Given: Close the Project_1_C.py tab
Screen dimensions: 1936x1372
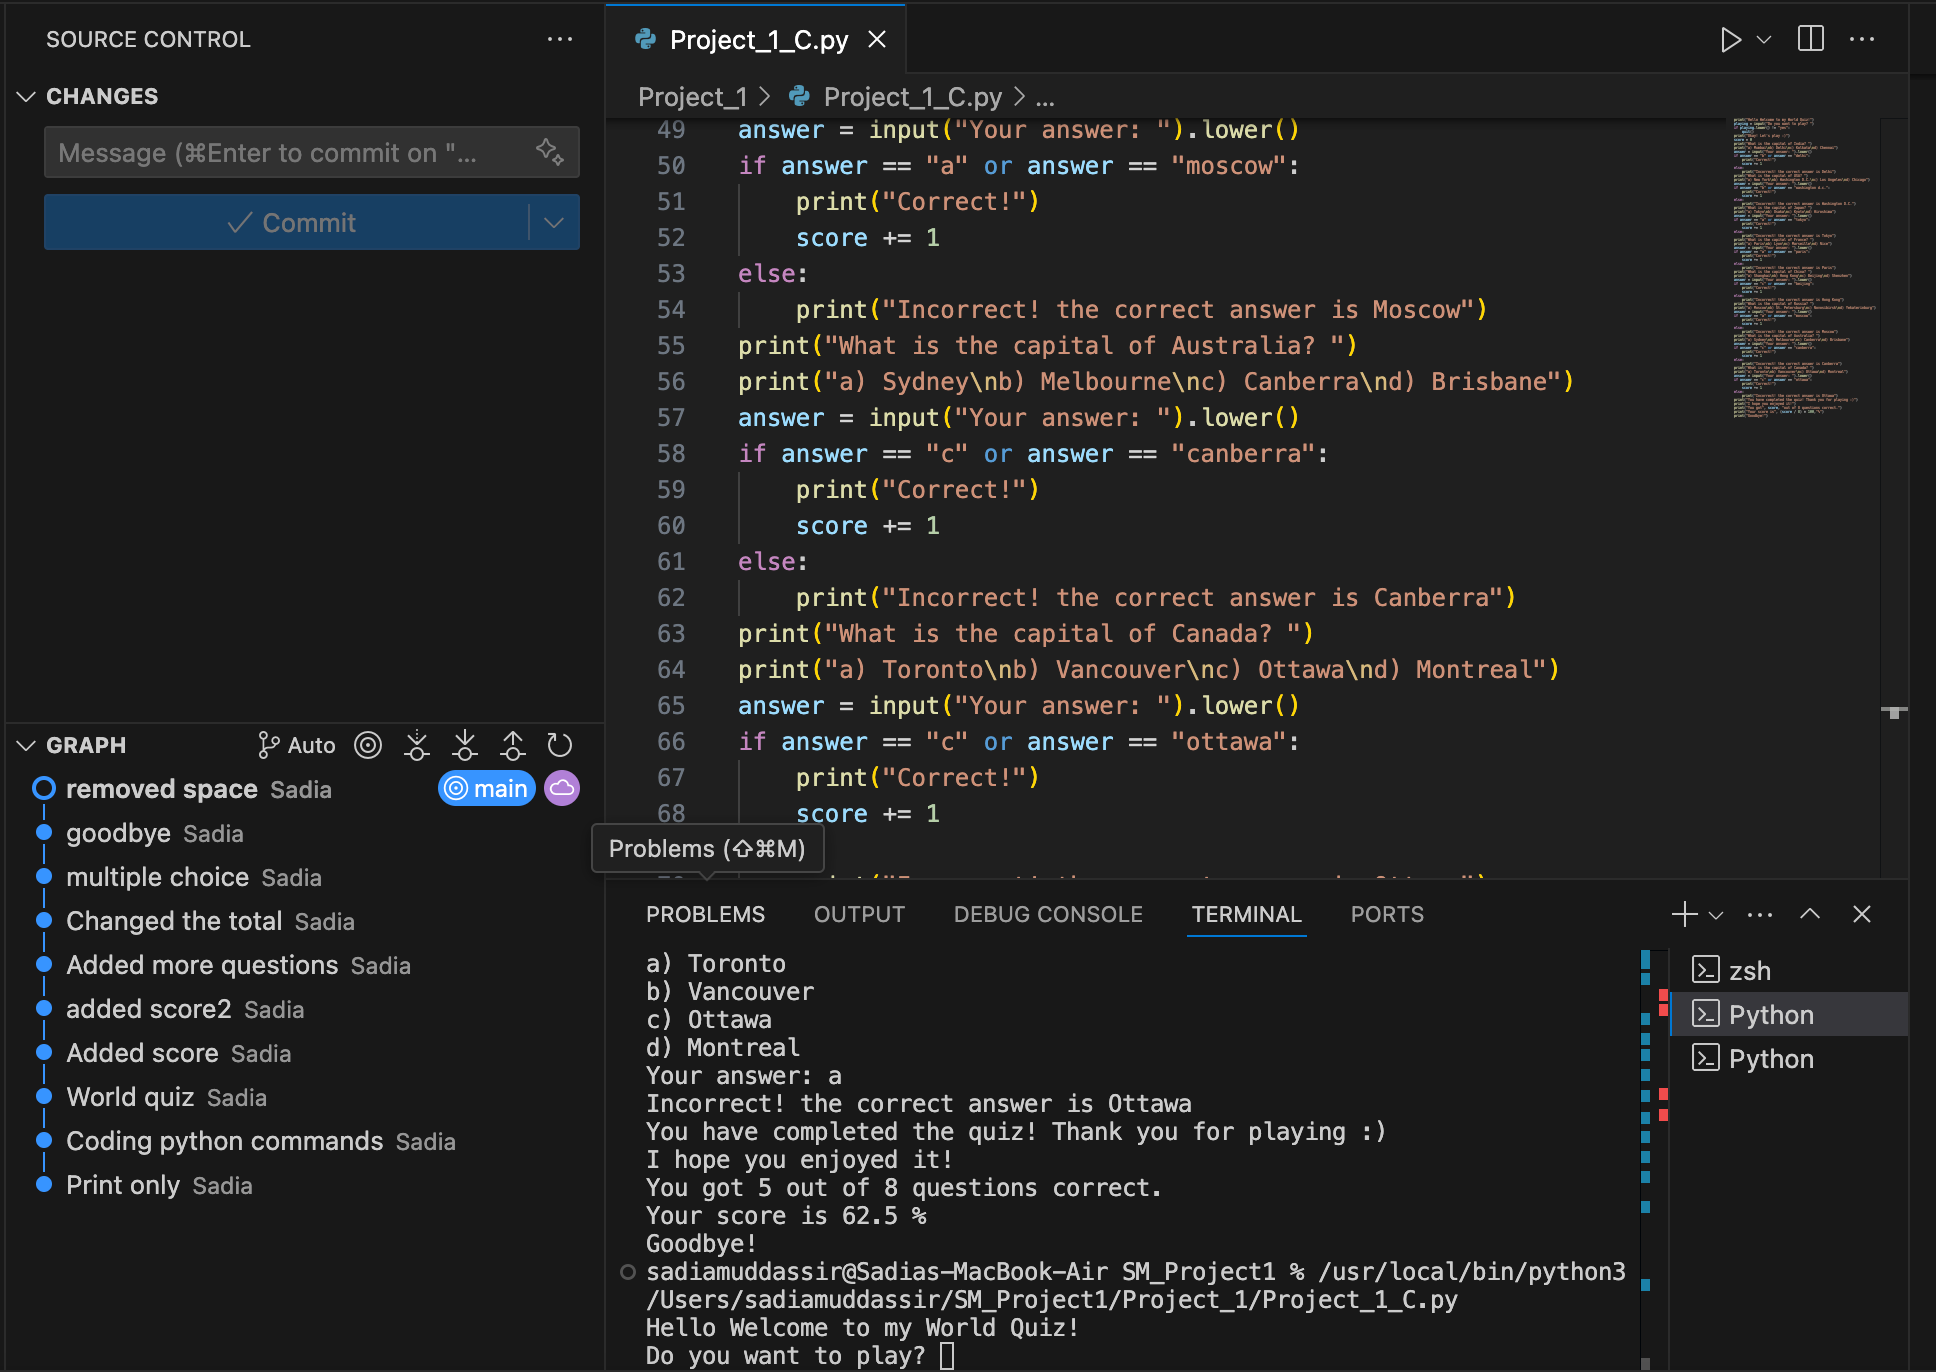Looking at the screenshot, I should pyautogui.click(x=877, y=40).
